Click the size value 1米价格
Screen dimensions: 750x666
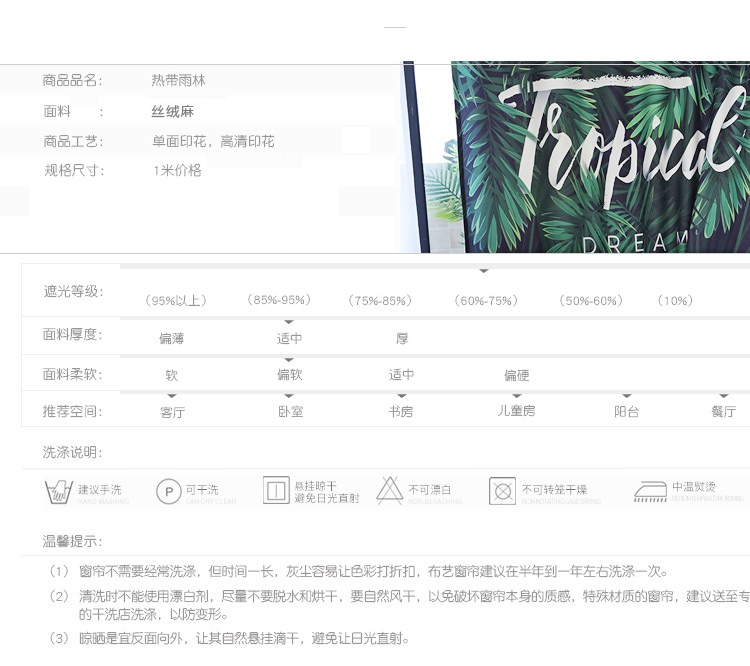pos(177,170)
